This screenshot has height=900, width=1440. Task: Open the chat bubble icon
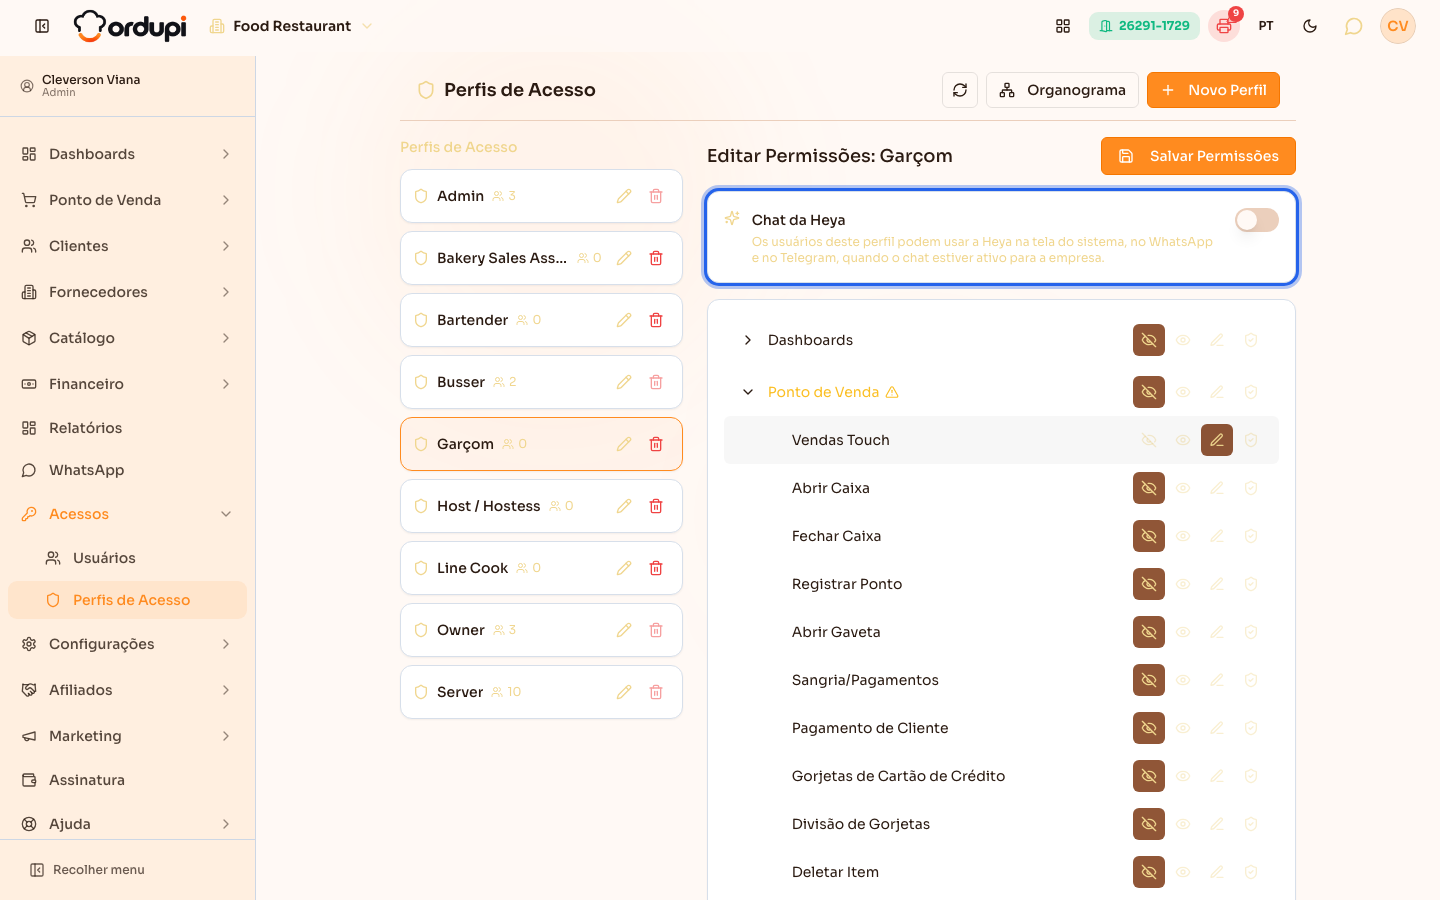coord(1354,26)
